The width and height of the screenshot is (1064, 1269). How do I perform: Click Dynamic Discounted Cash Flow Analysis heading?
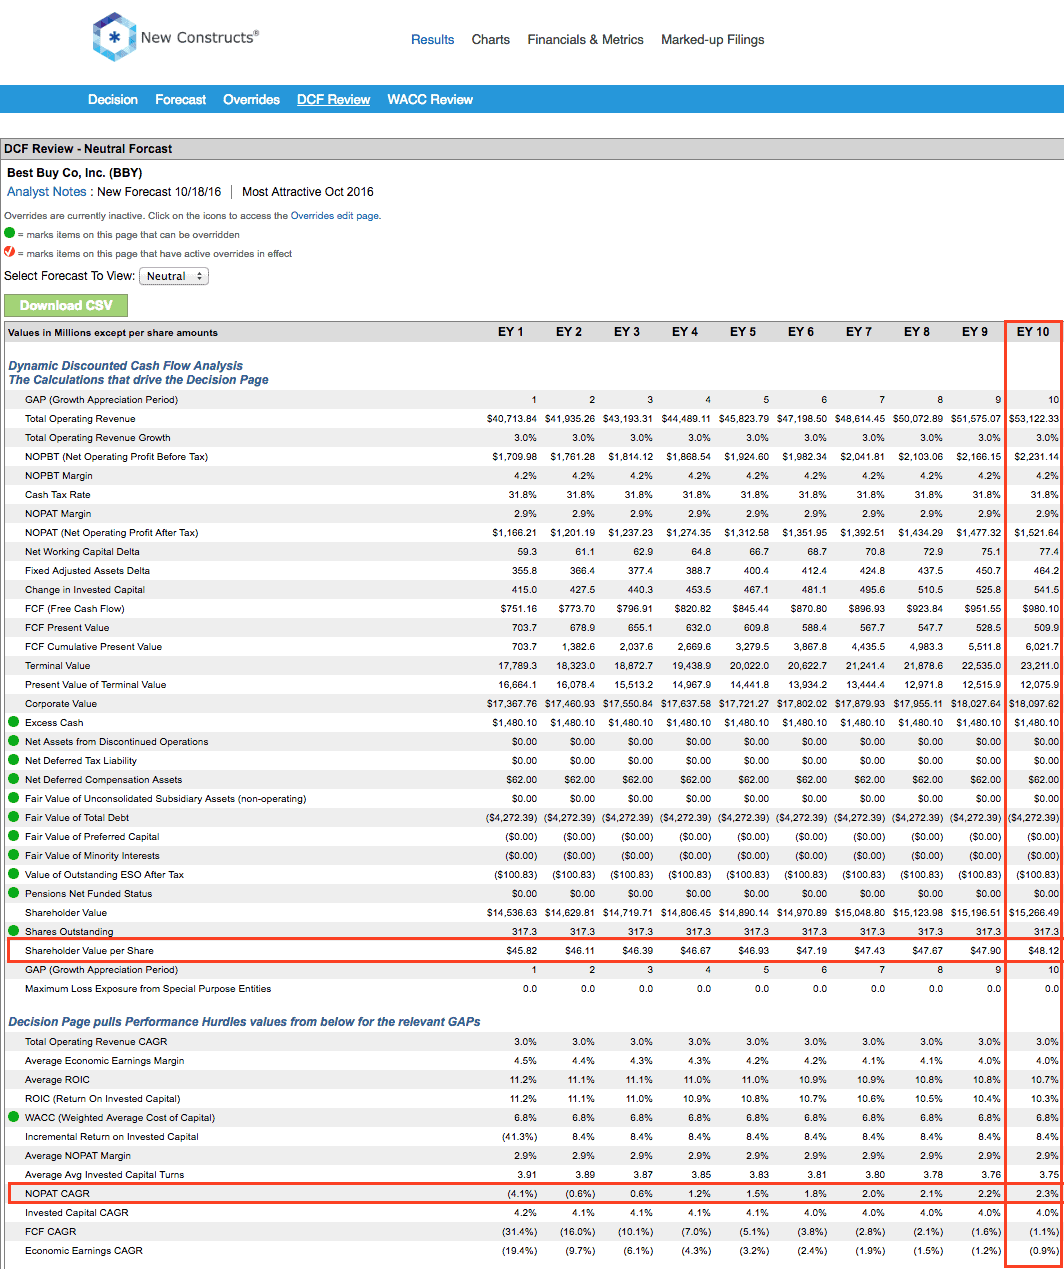pos(126,366)
